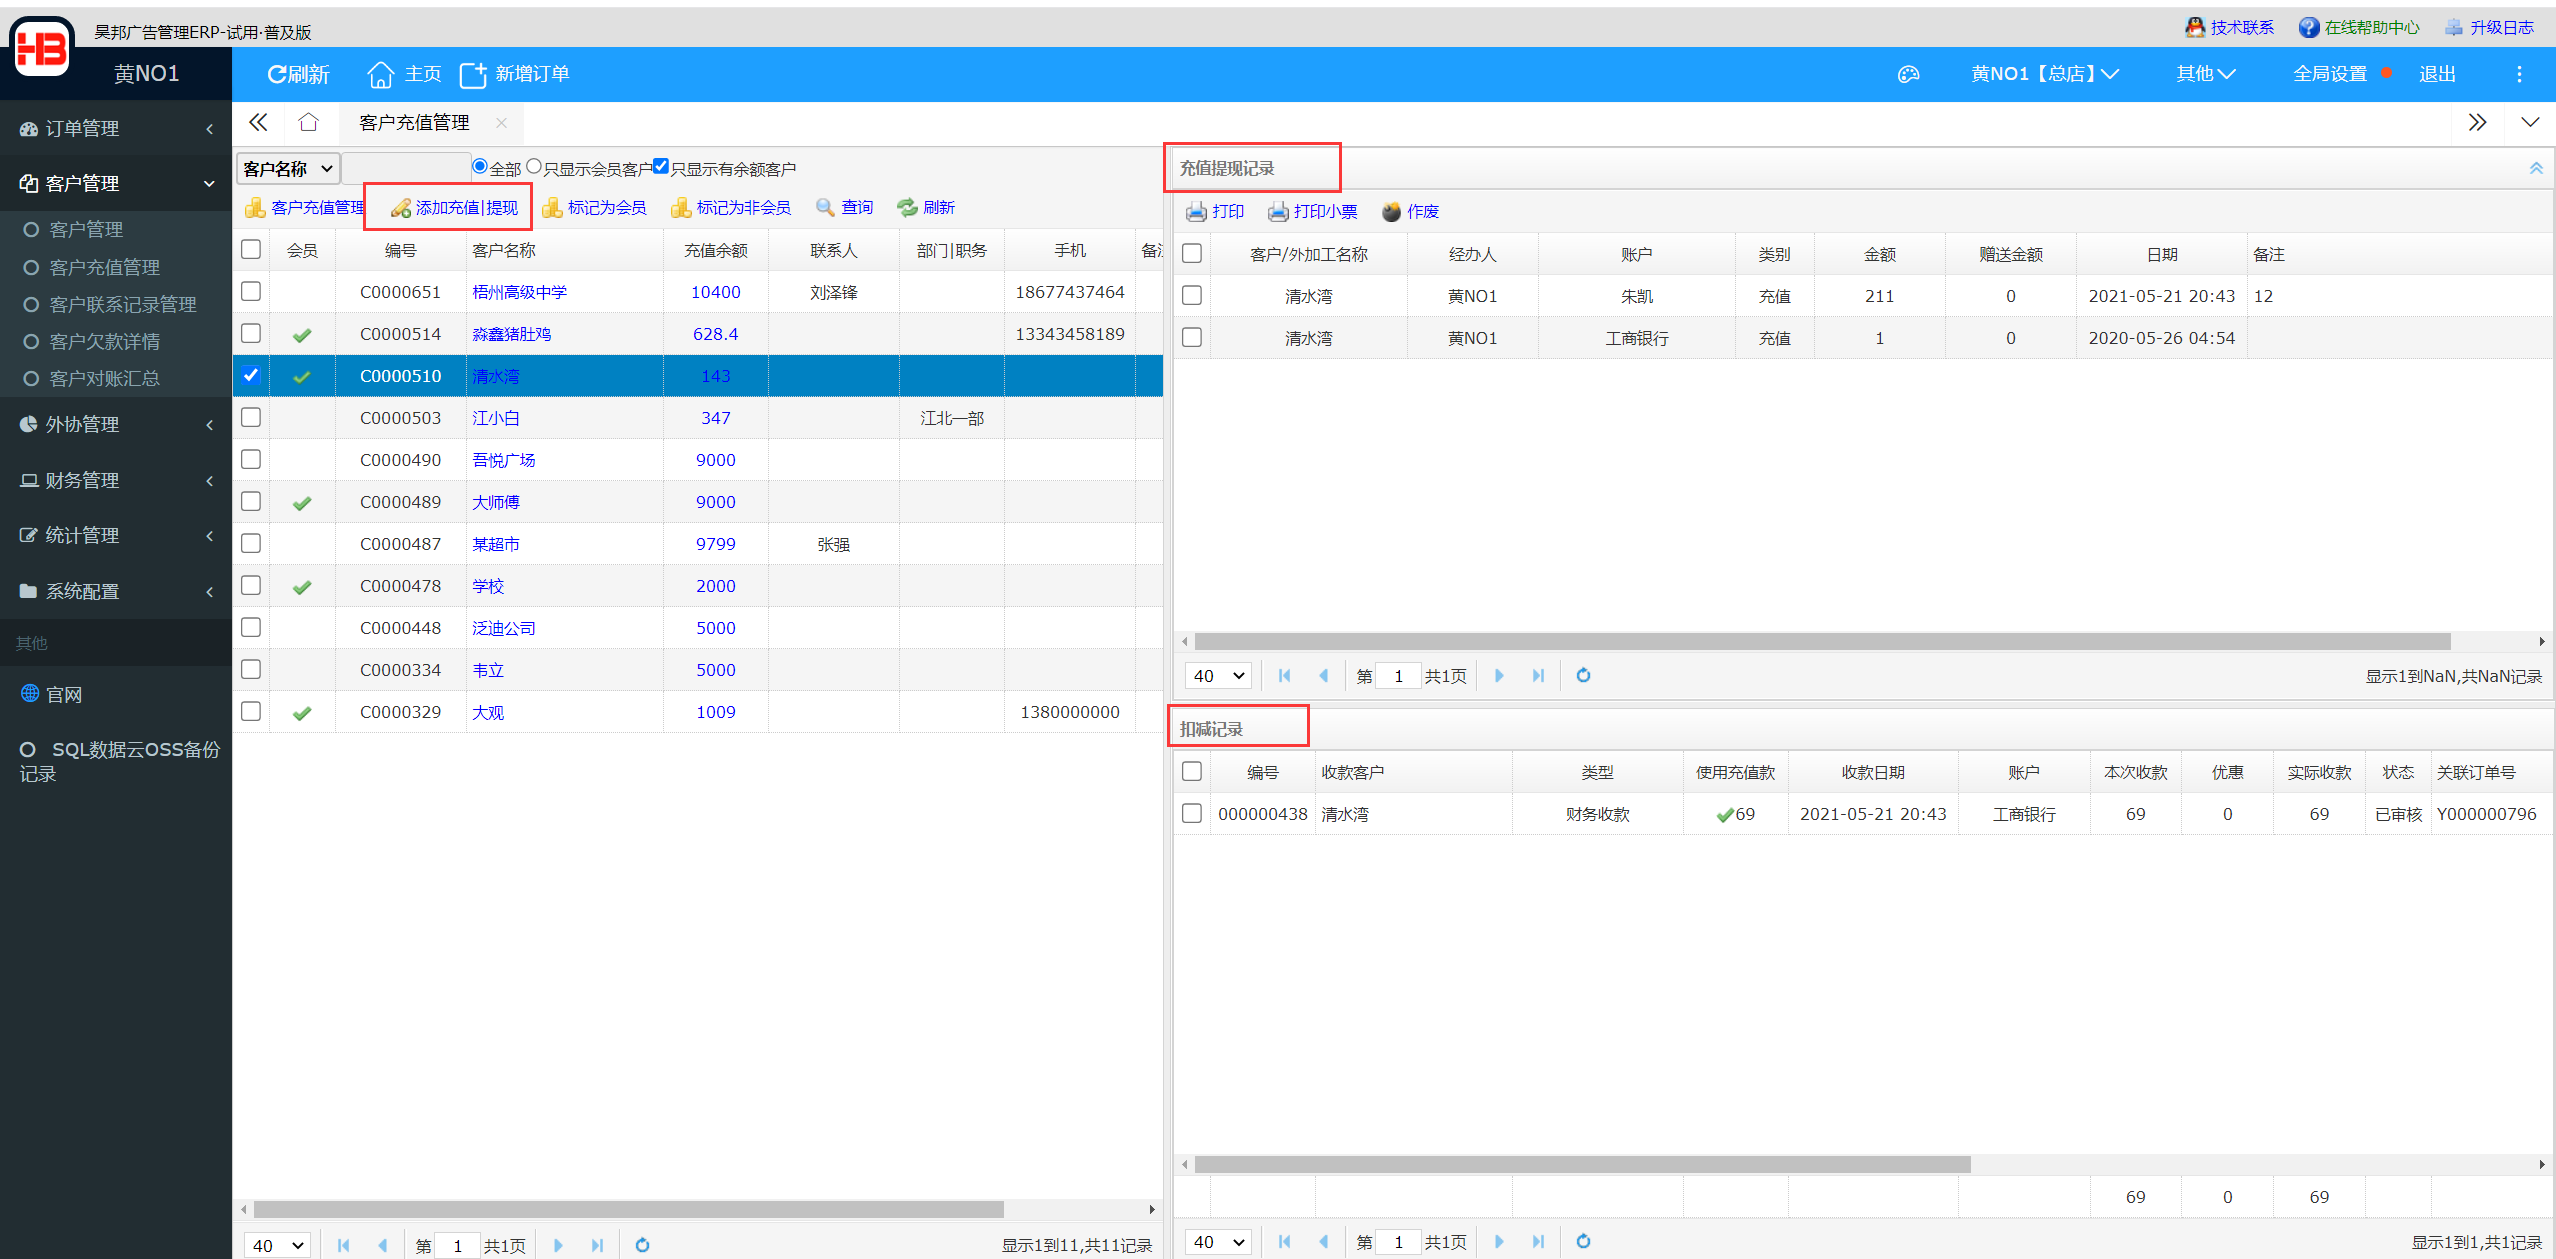Check the checkbox for row C0000651
This screenshot has height=1259, width=2556.
pyautogui.click(x=251, y=291)
